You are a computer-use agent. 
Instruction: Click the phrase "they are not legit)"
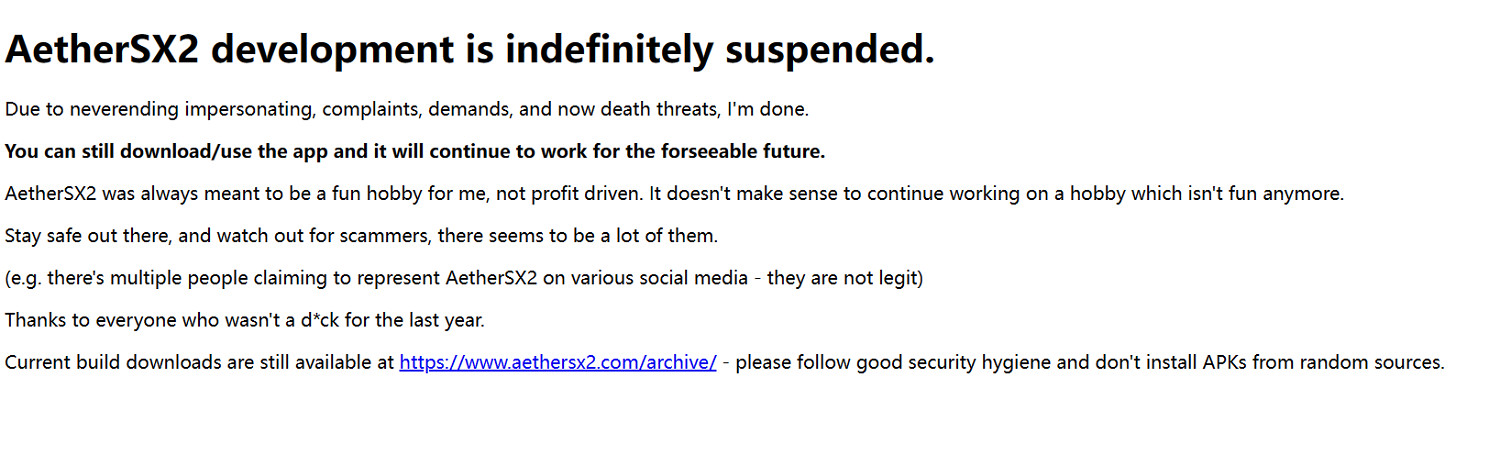click(x=845, y=278)
